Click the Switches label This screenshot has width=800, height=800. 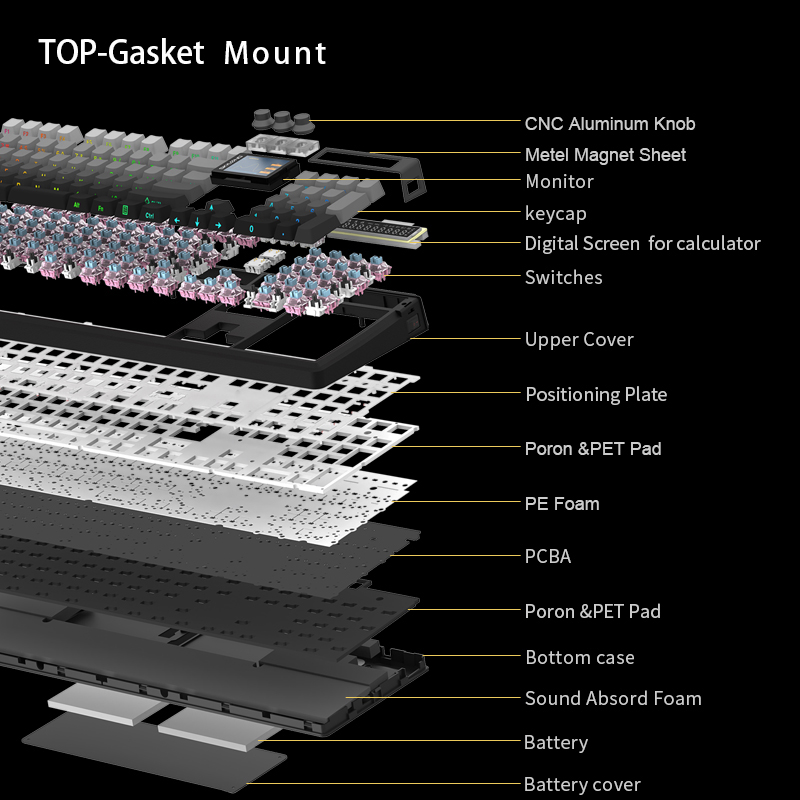pos(563,277)
